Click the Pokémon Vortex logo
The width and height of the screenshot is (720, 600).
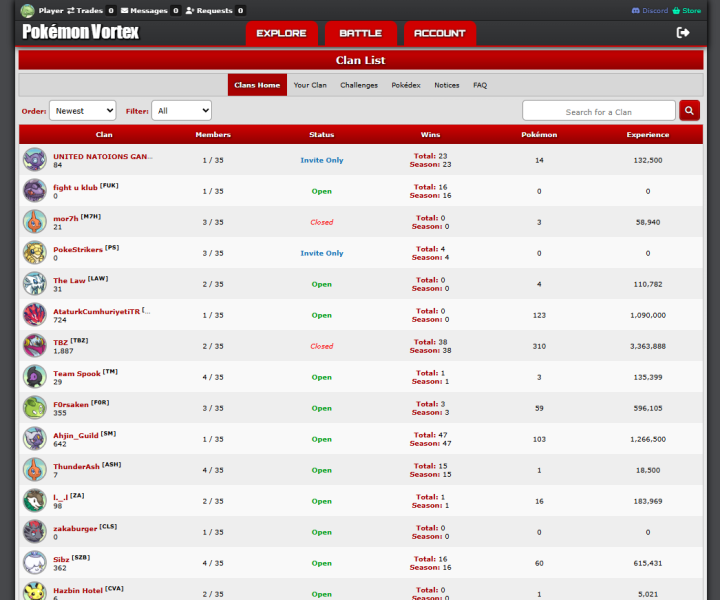pos(80,32)
